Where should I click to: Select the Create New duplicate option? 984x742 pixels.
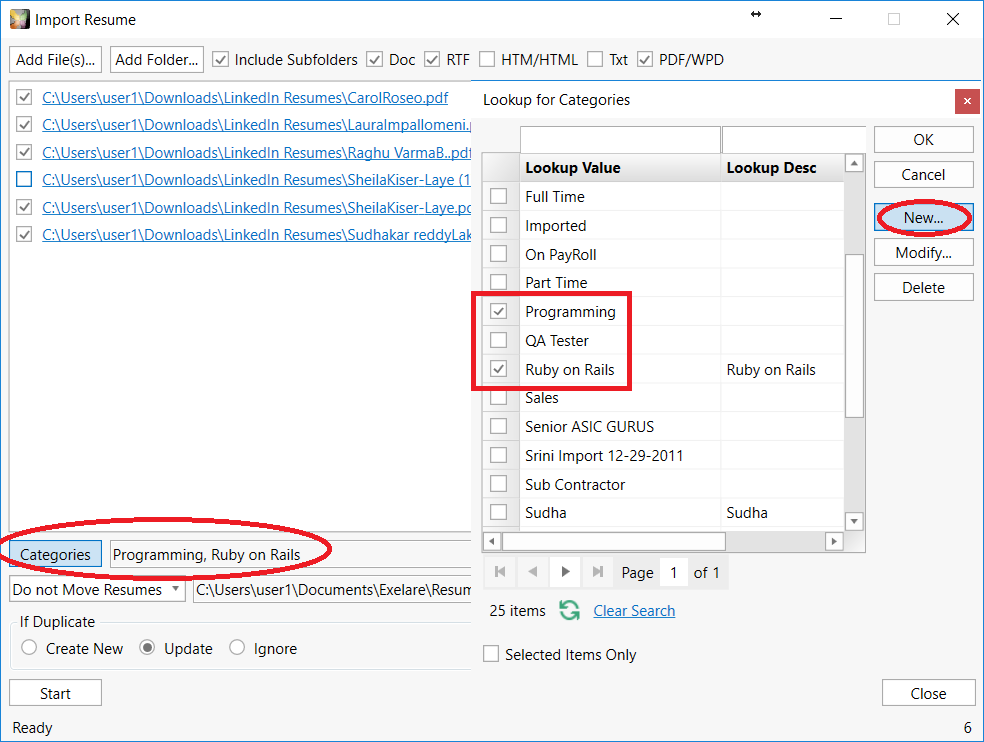pos(29,647)
